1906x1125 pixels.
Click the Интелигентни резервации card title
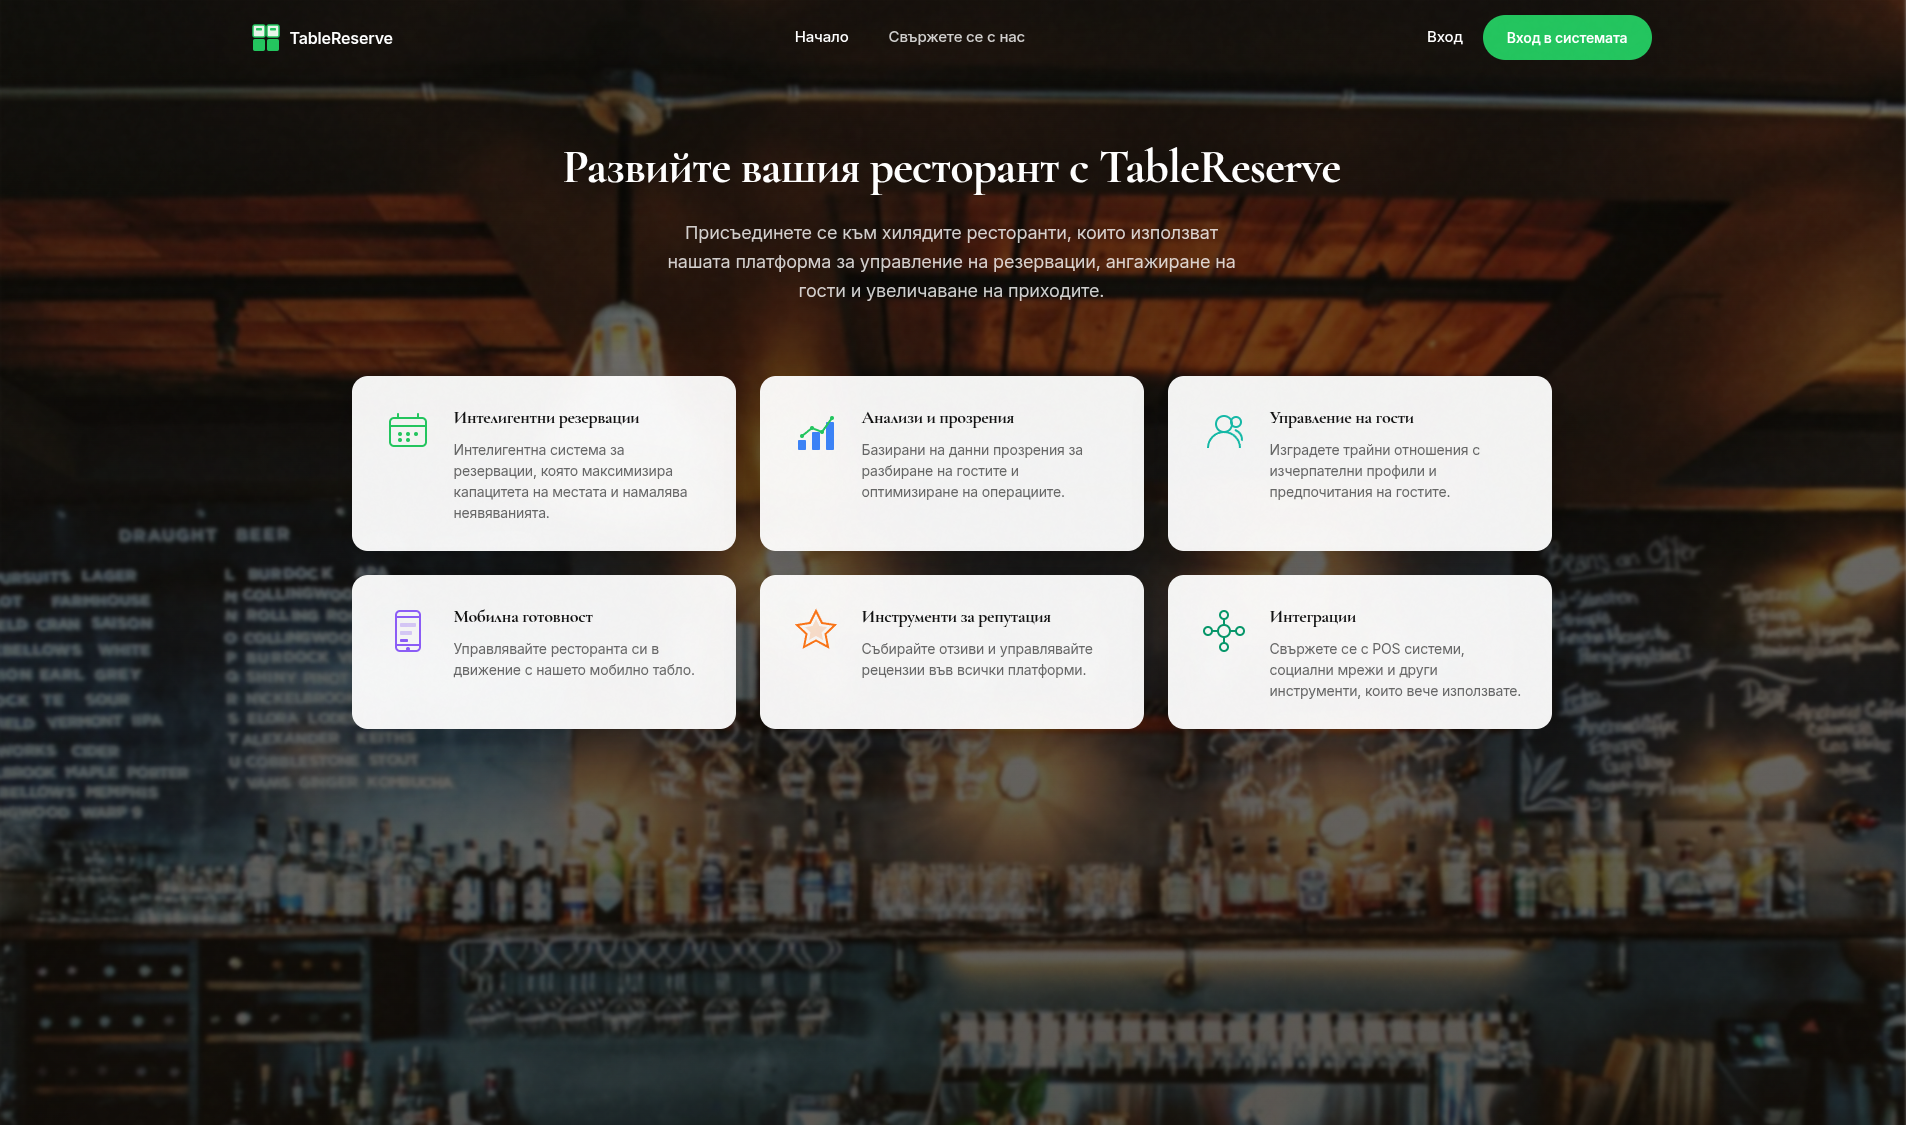(x=546, y=418)
